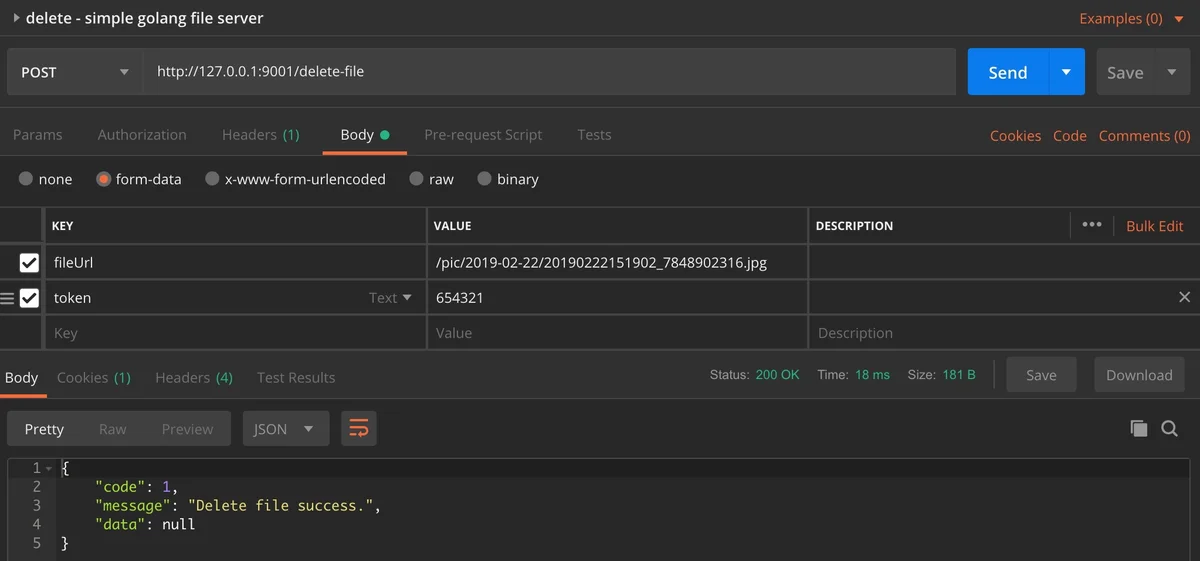Uncheck the fileUrl row checkbox
Viewport: 1200px width, 561px height.
[x=29, y=263]
